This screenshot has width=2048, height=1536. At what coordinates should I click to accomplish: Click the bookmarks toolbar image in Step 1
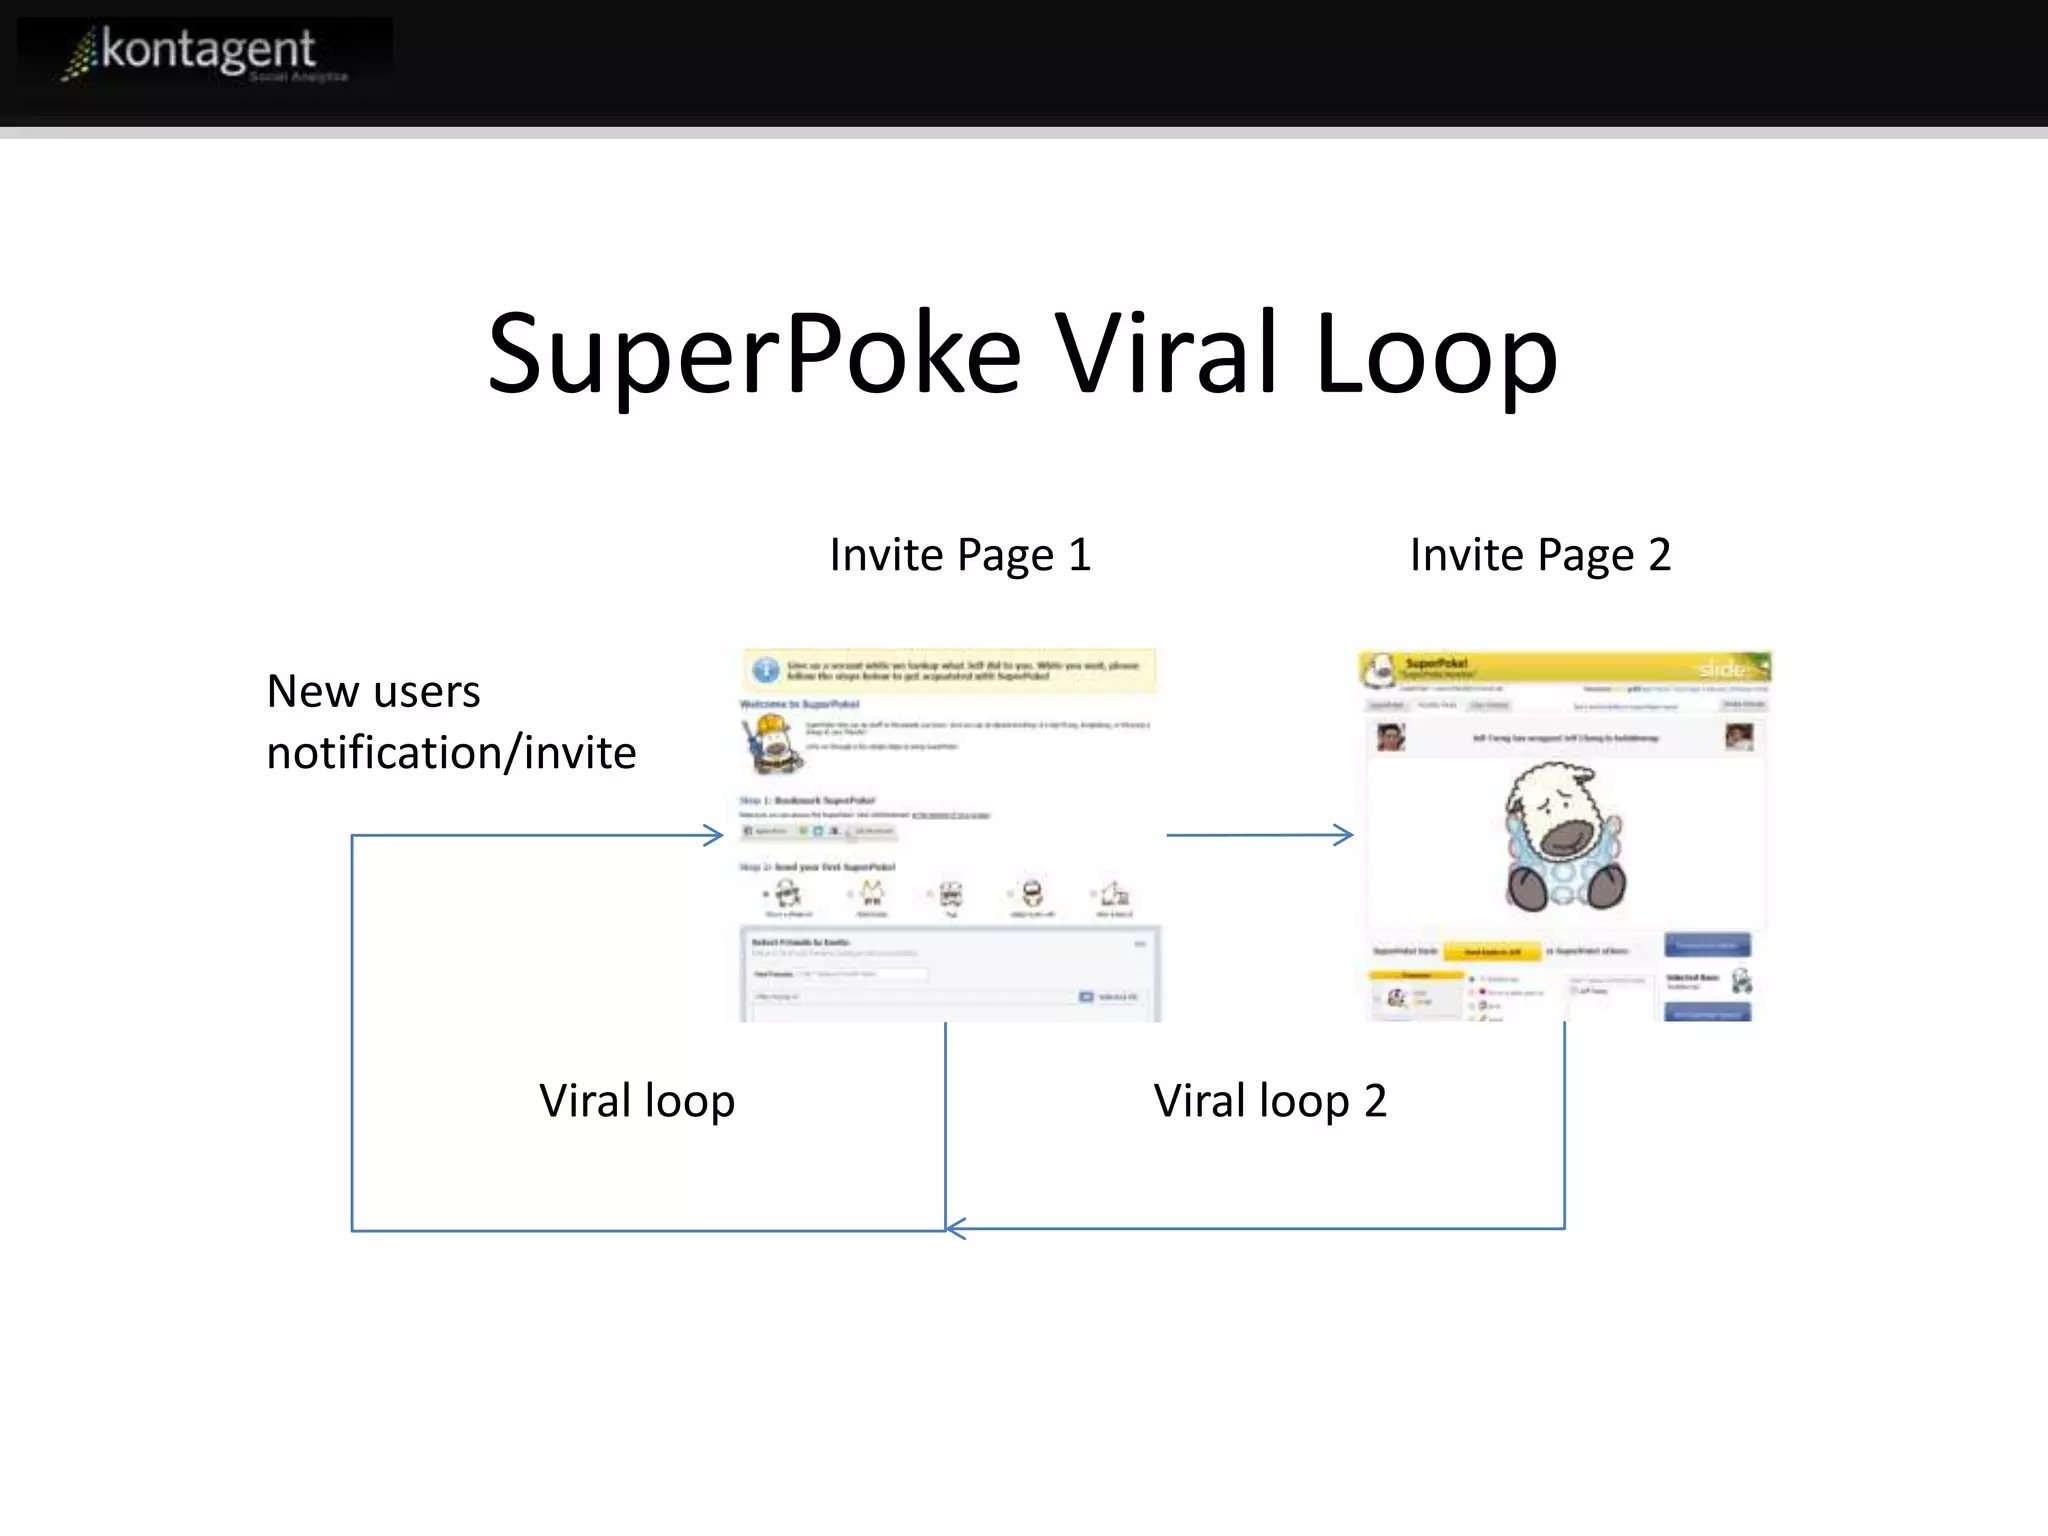818,831
